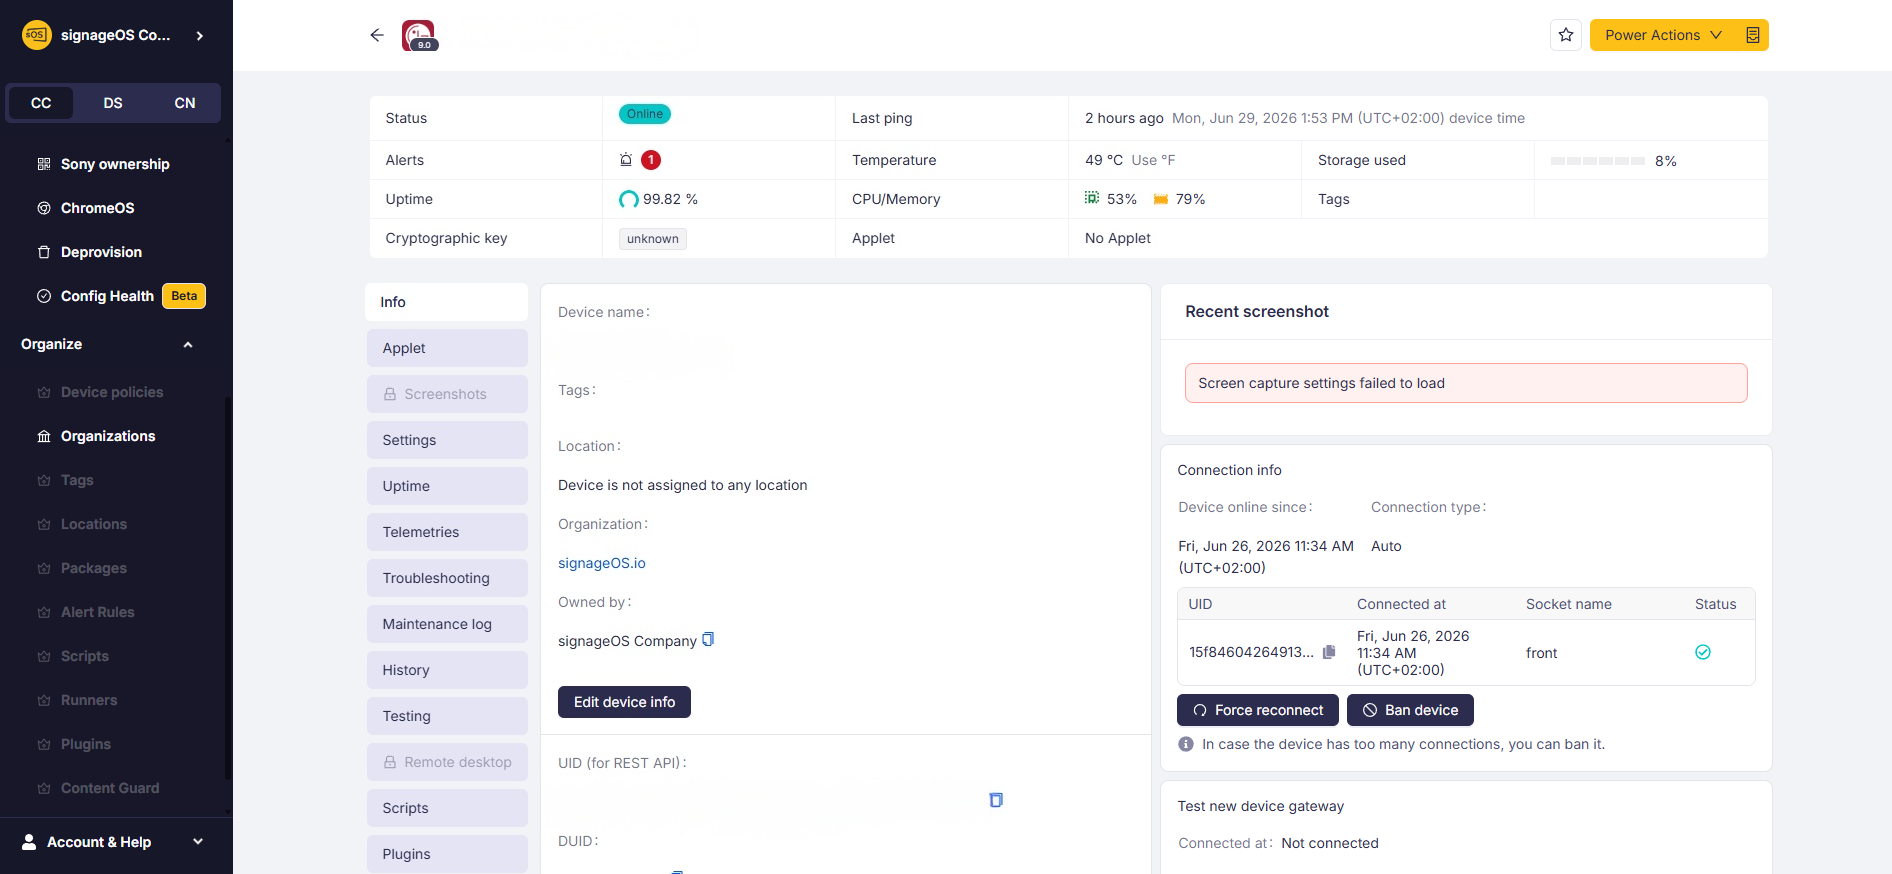Open the Applet tab

coord(447,348)
